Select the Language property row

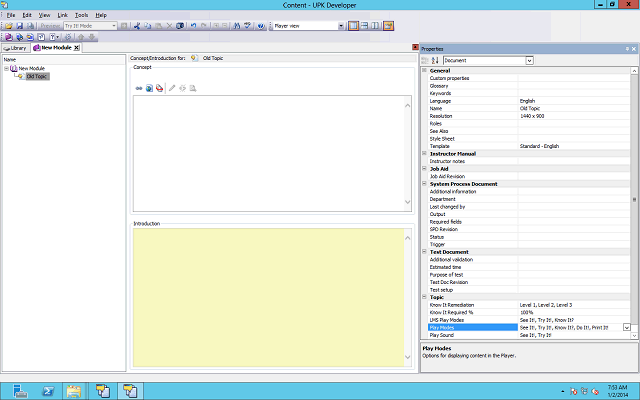pyautogui.click(x=470, y=101)
